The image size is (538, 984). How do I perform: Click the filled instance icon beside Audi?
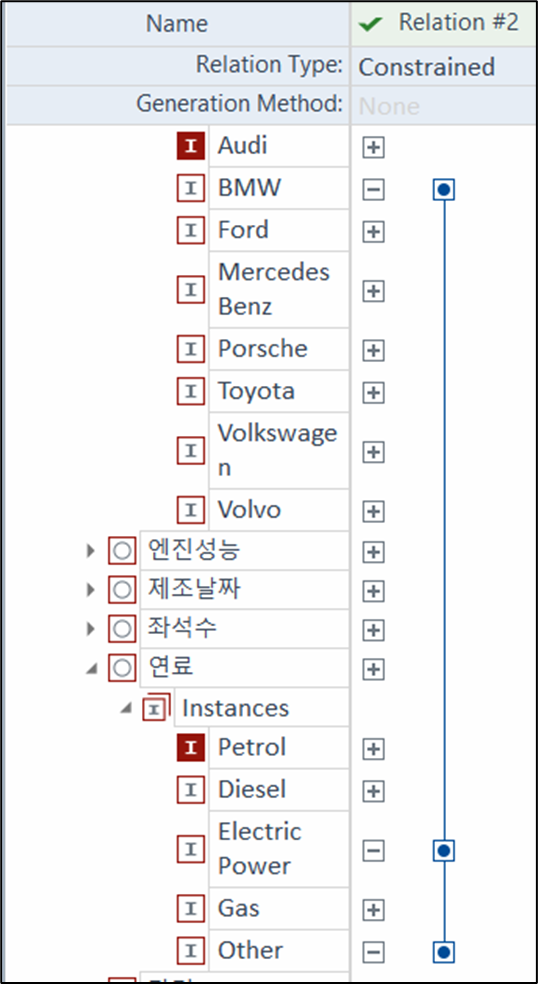click(x=191, y=146)
